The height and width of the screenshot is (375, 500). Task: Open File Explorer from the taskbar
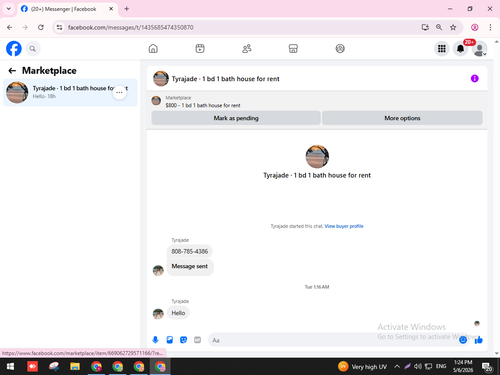(x=75, y=367)
